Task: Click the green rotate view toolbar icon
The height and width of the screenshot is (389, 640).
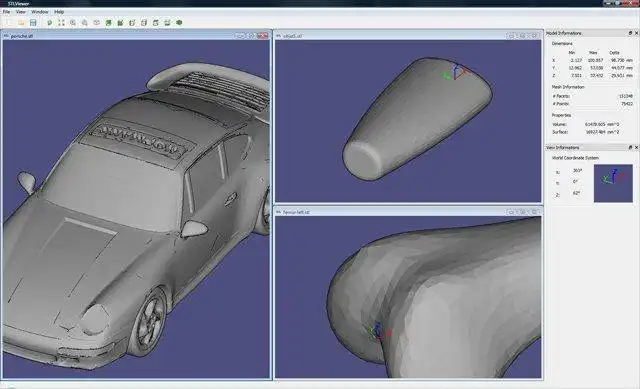Action: (49, 23)
